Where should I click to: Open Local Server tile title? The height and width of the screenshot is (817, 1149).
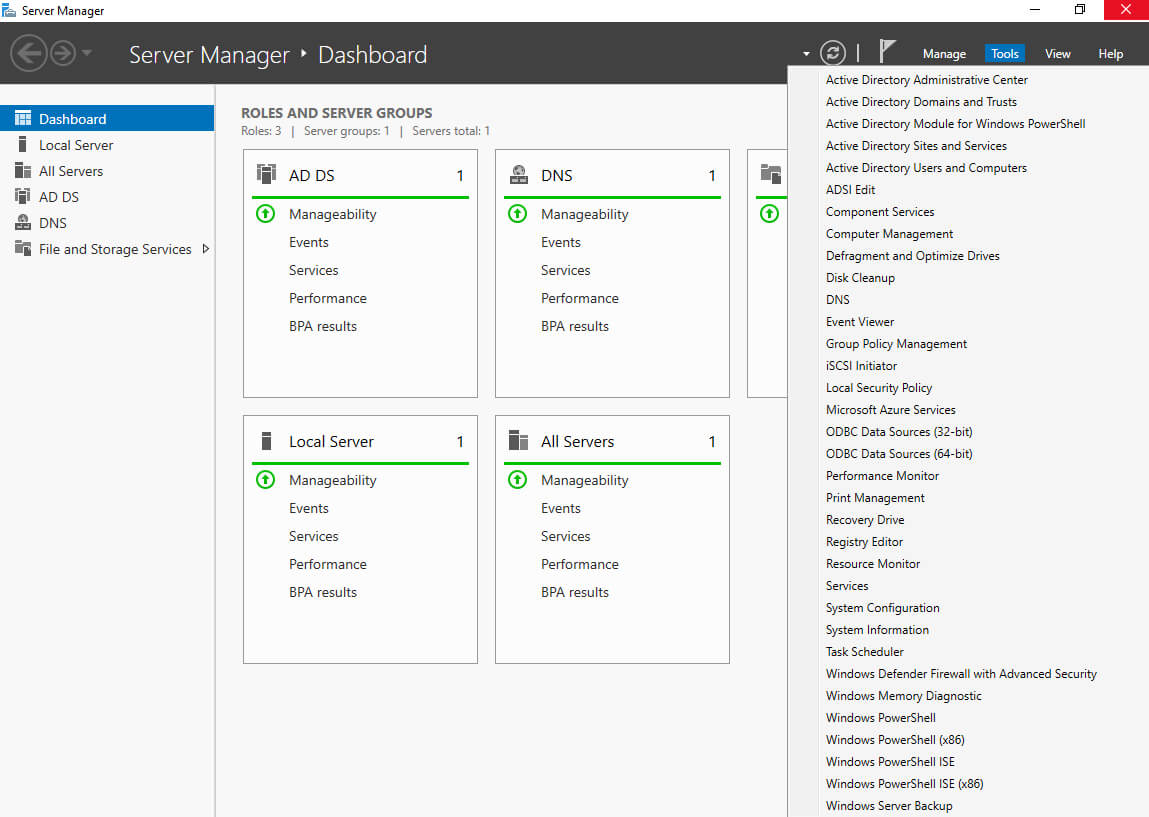click(x=331, y=441)
